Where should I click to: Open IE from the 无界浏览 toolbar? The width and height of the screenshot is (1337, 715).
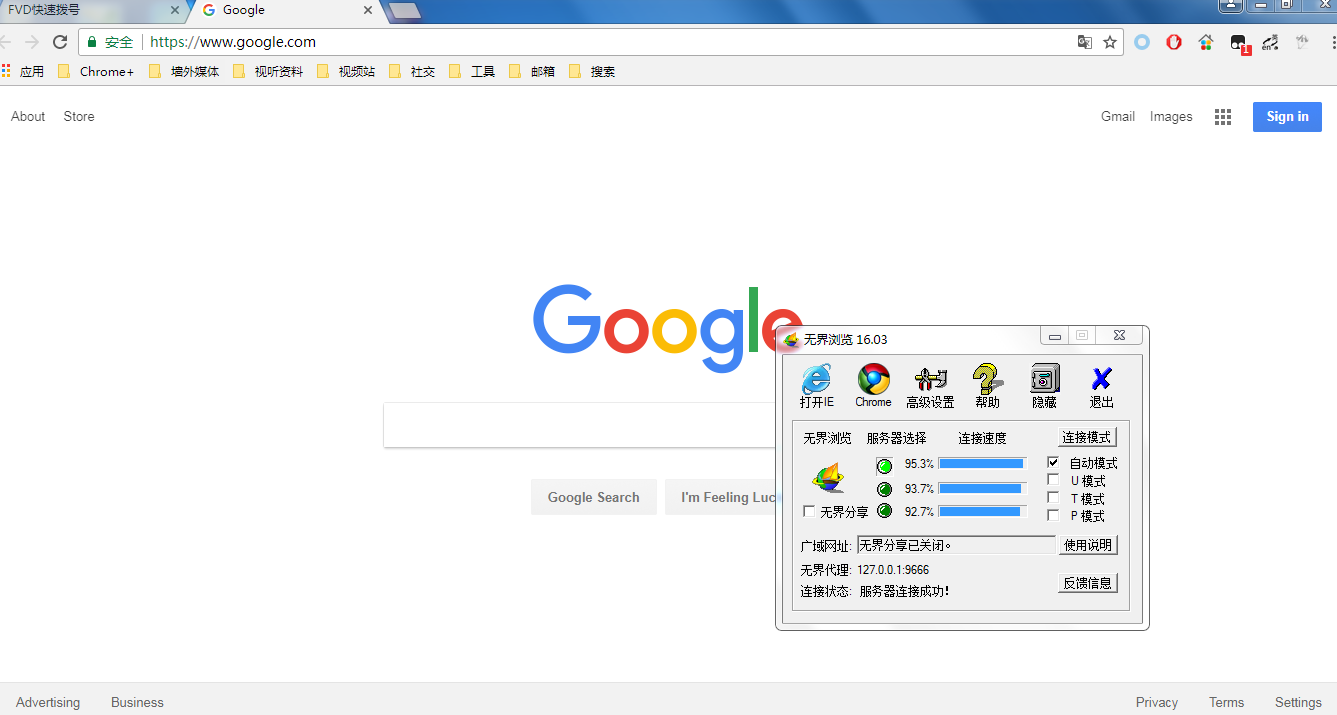click(817, 386)
